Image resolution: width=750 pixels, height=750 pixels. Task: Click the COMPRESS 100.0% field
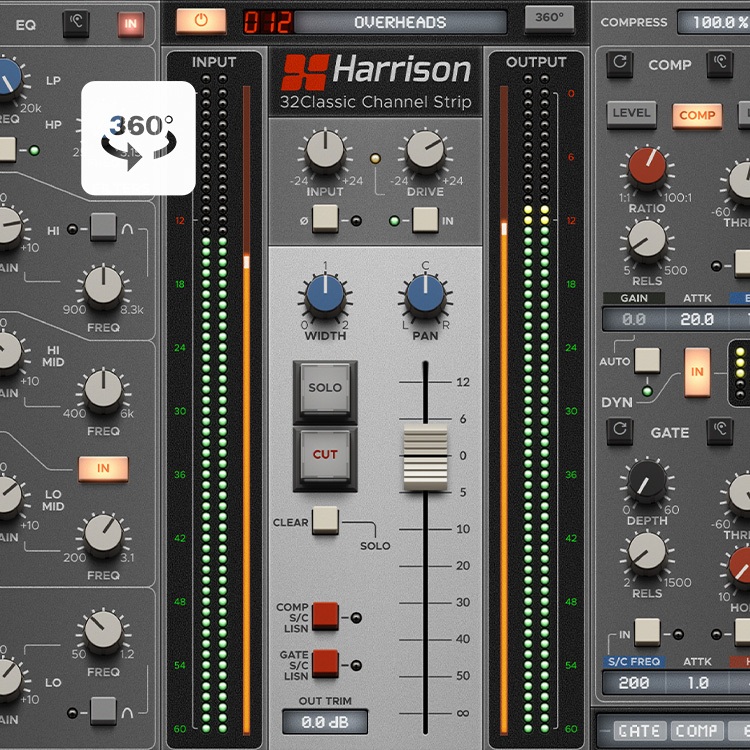(x=714, y=22)
